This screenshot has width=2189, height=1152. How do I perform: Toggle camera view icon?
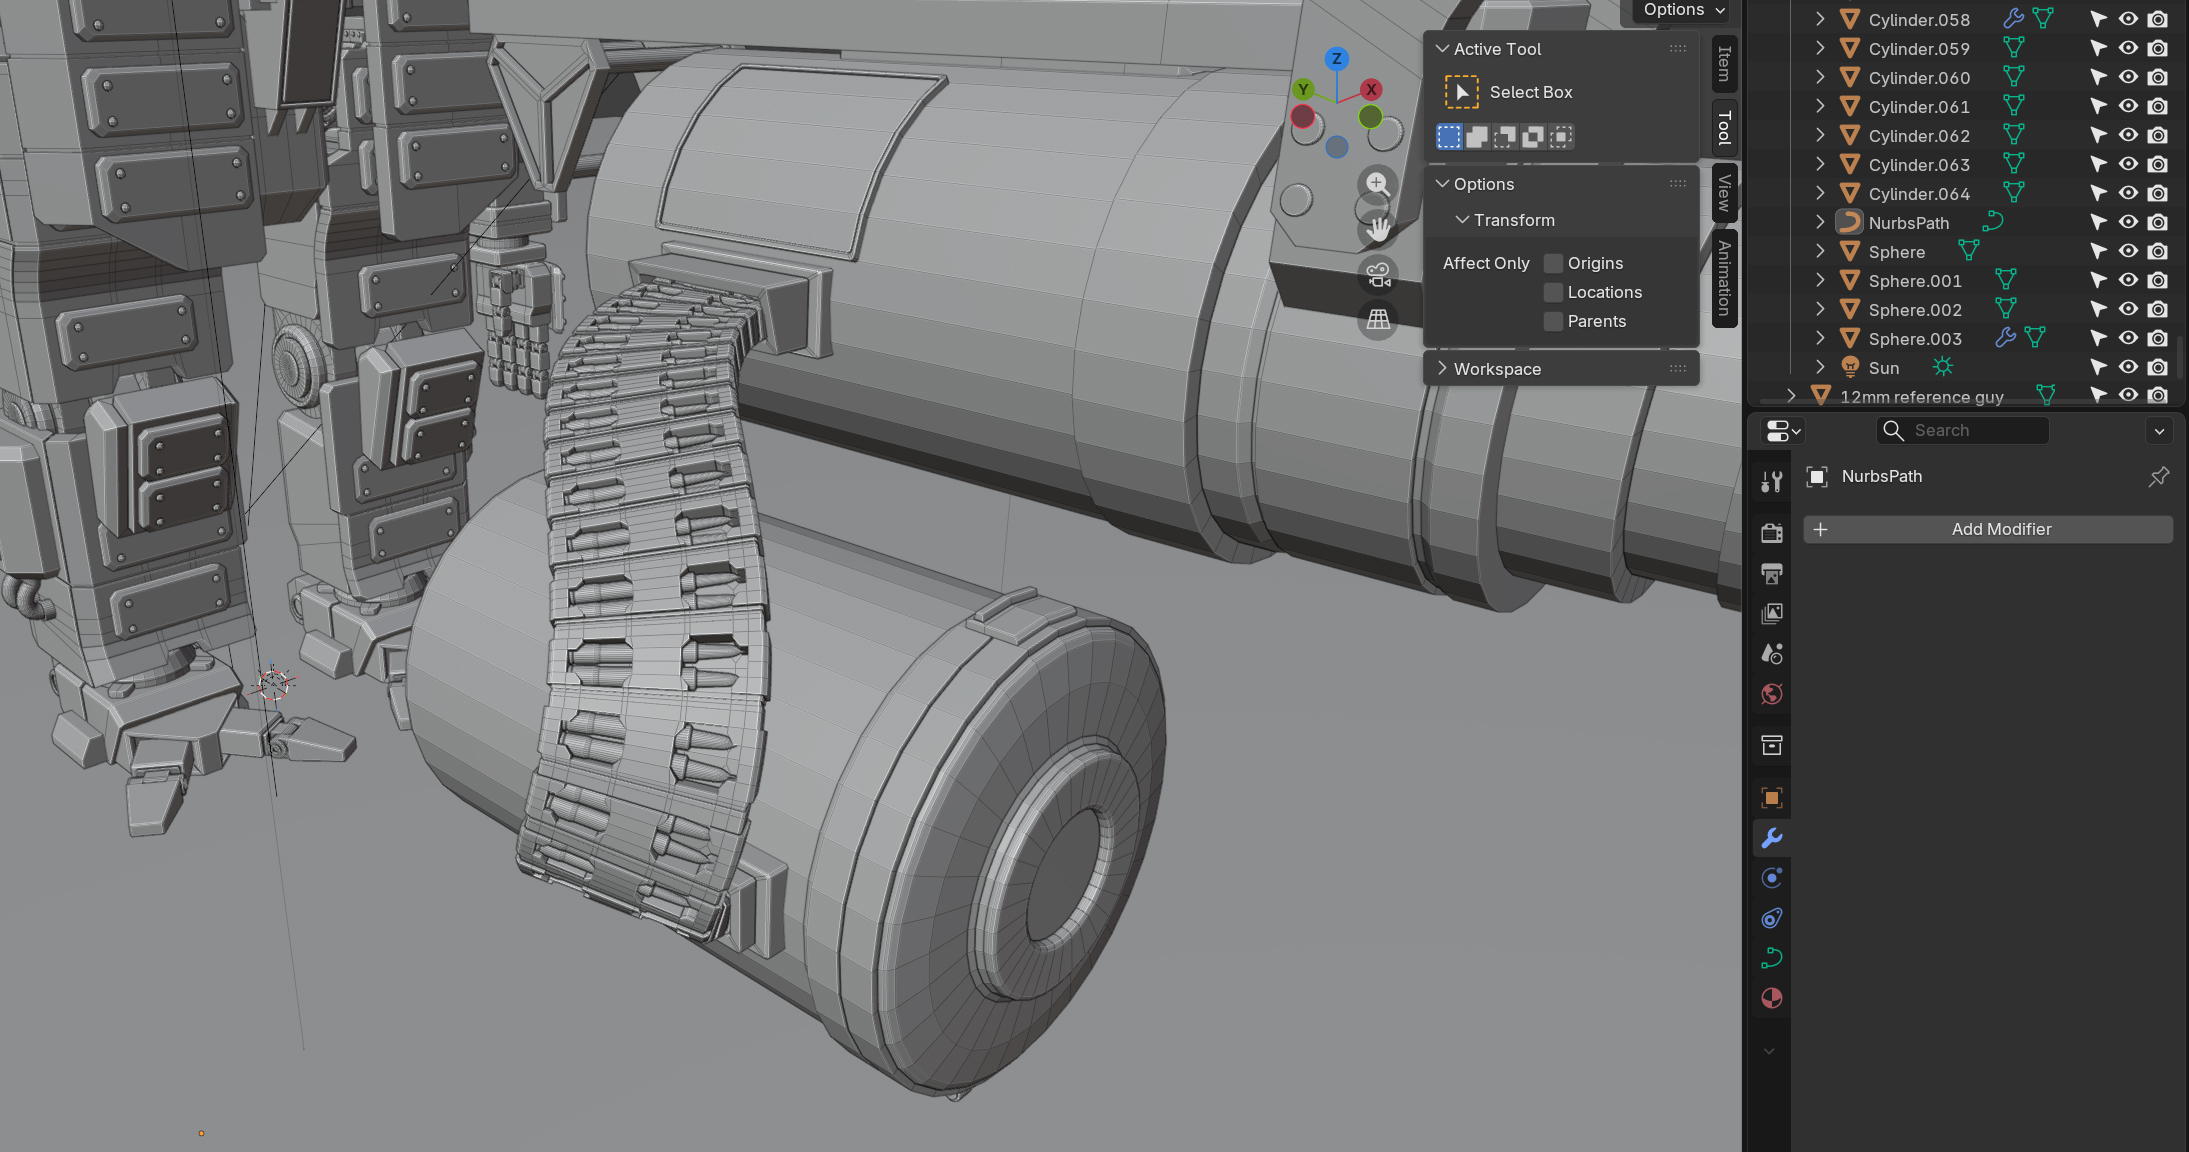tap(1378, 274)
